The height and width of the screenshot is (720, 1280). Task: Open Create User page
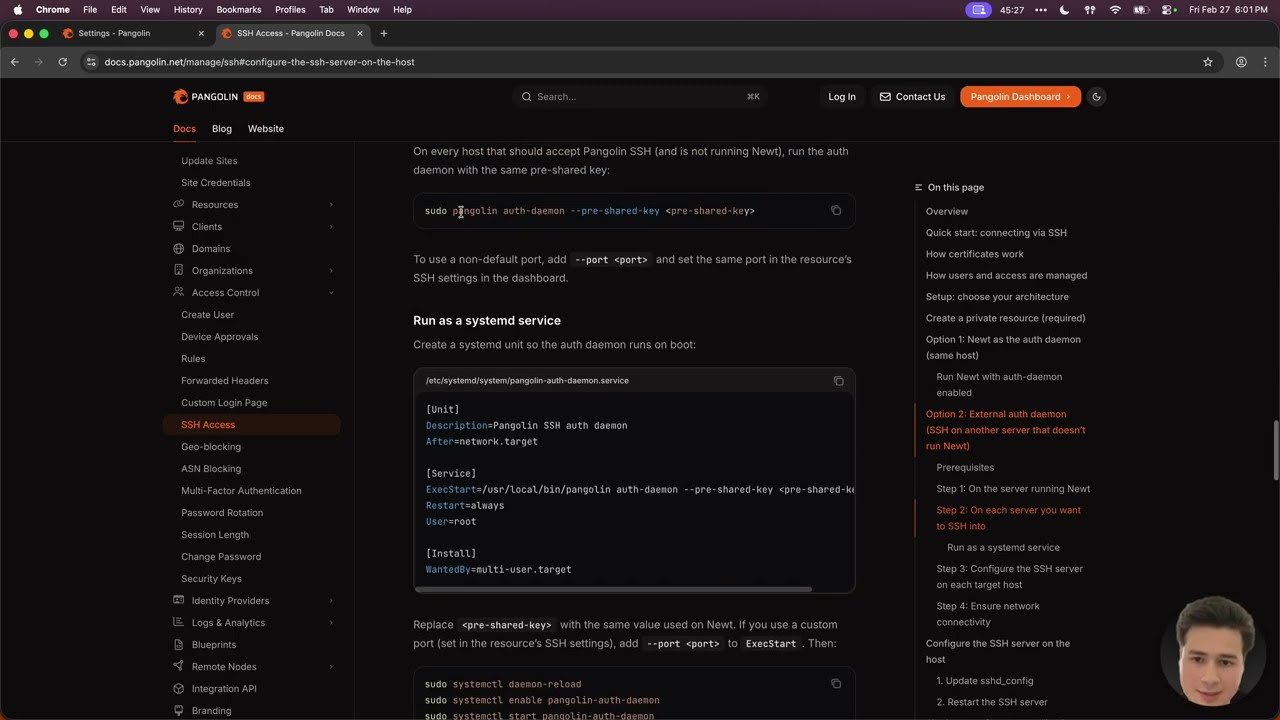[207, 315]
